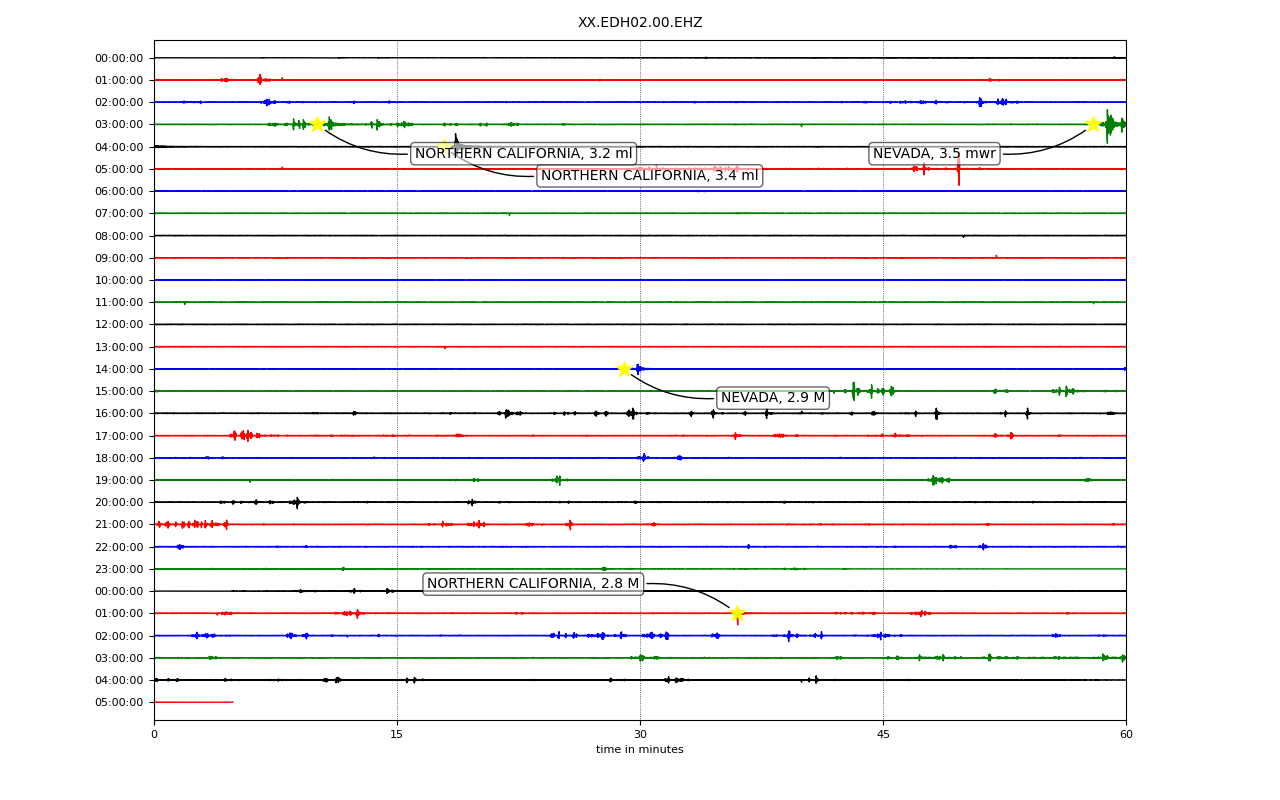The image size is (1280, 800).
Task: Click the XX.EDH02.00.EHZ plot title
Action: (x=640, y=22)
